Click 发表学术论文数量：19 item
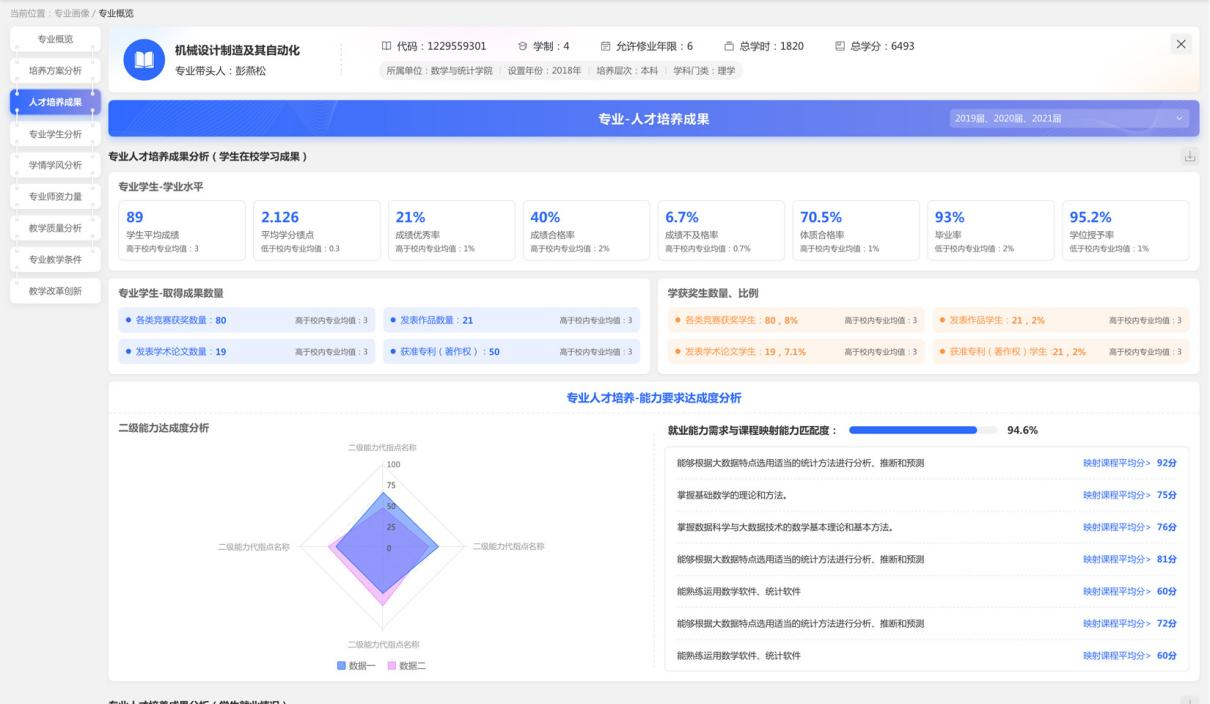This screenshot has height=704, width=1210. click(x=246, y=352)
